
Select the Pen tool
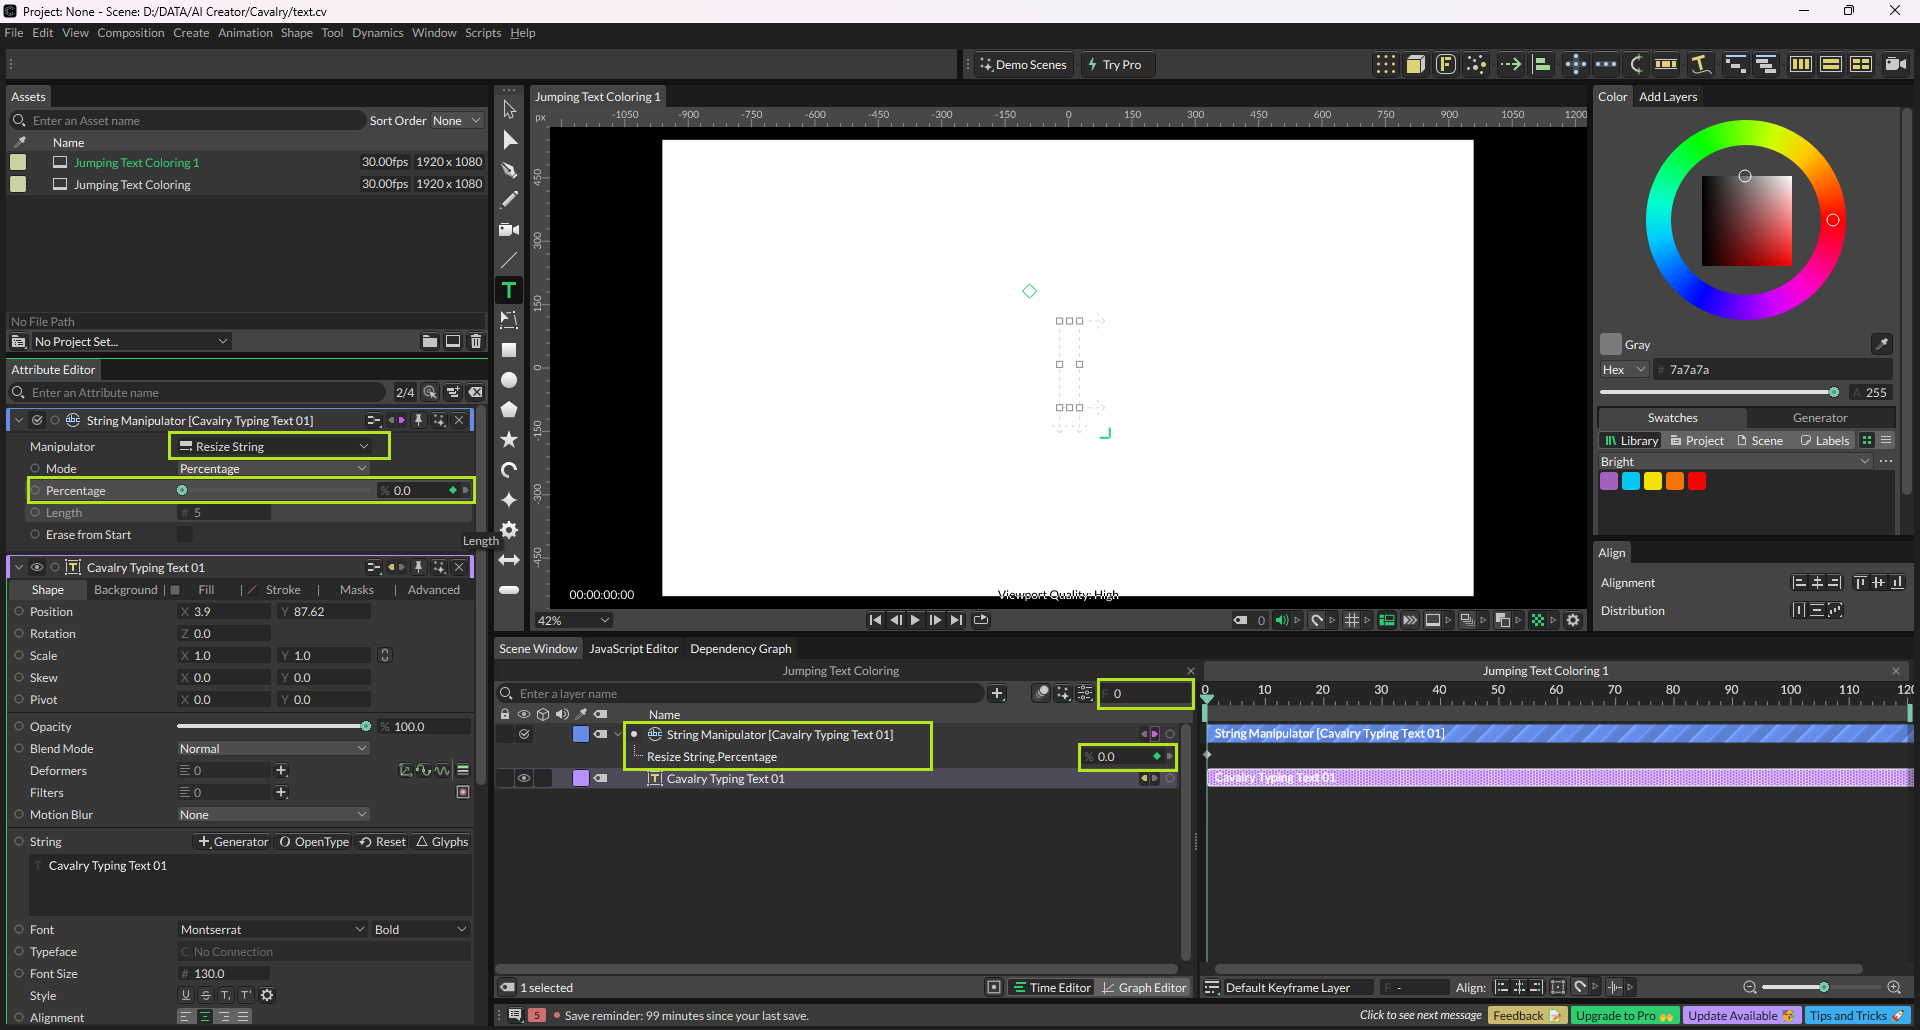(509, 170)
